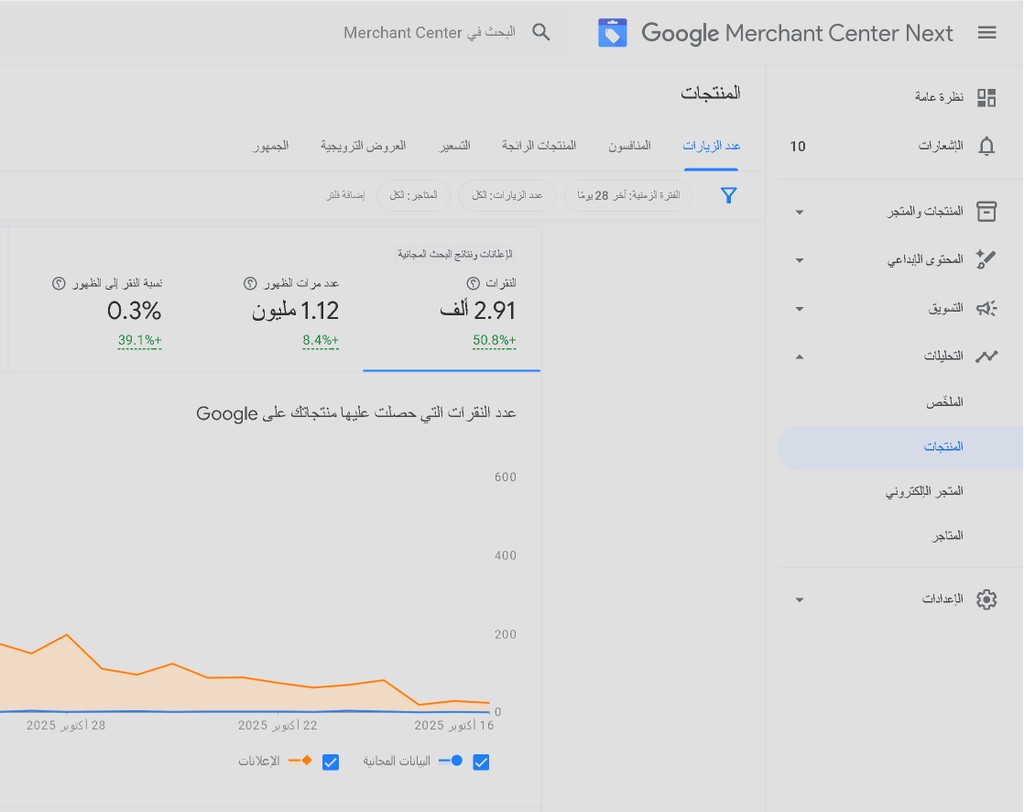Click the search magnifier icon

pos(541,32)
